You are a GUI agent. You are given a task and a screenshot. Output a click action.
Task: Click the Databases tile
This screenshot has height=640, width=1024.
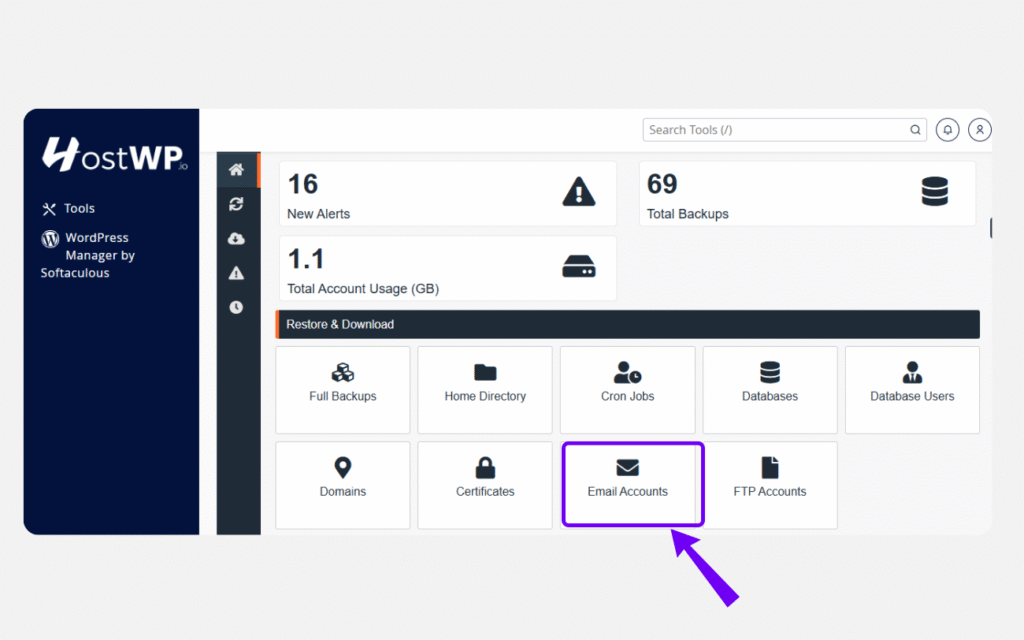770,389
